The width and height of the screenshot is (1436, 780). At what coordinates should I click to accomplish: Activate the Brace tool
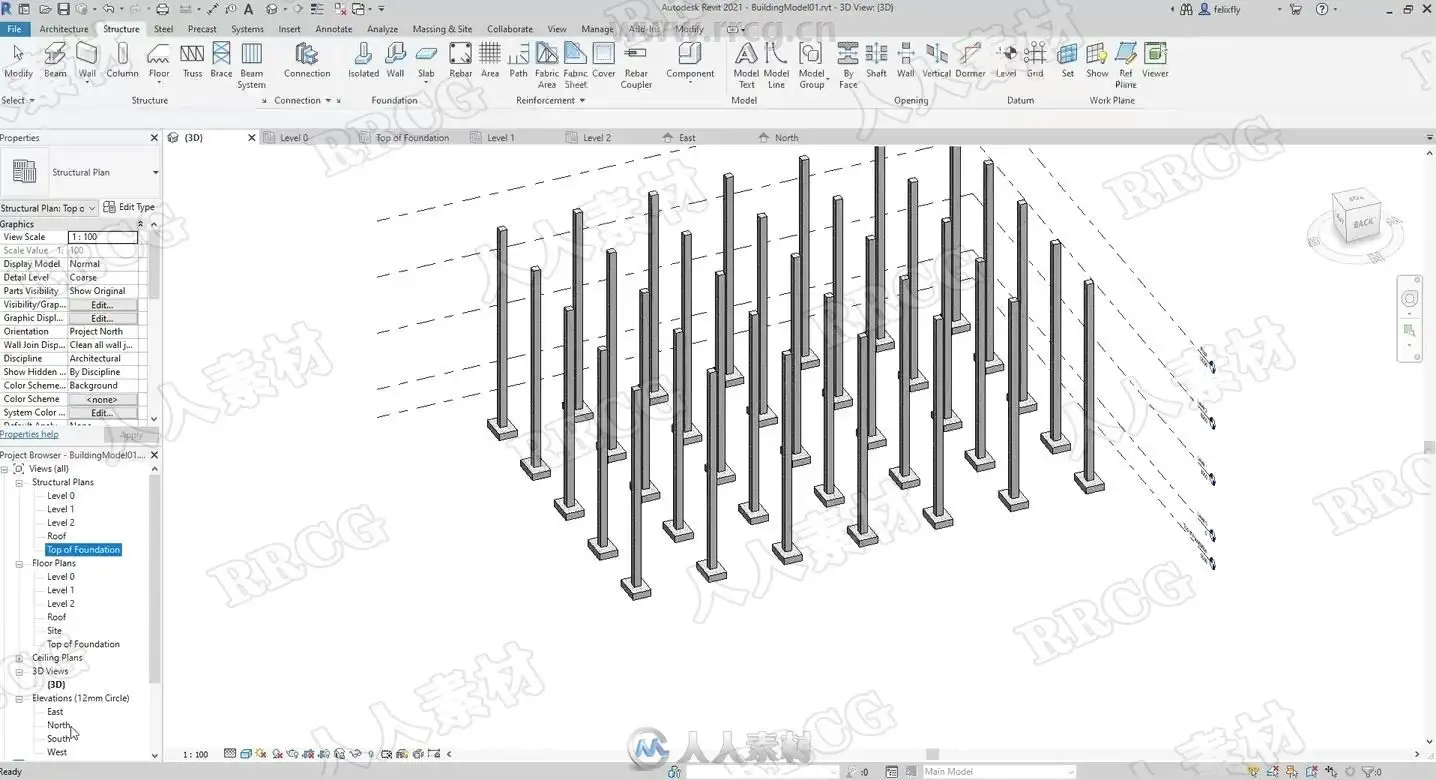221,60
